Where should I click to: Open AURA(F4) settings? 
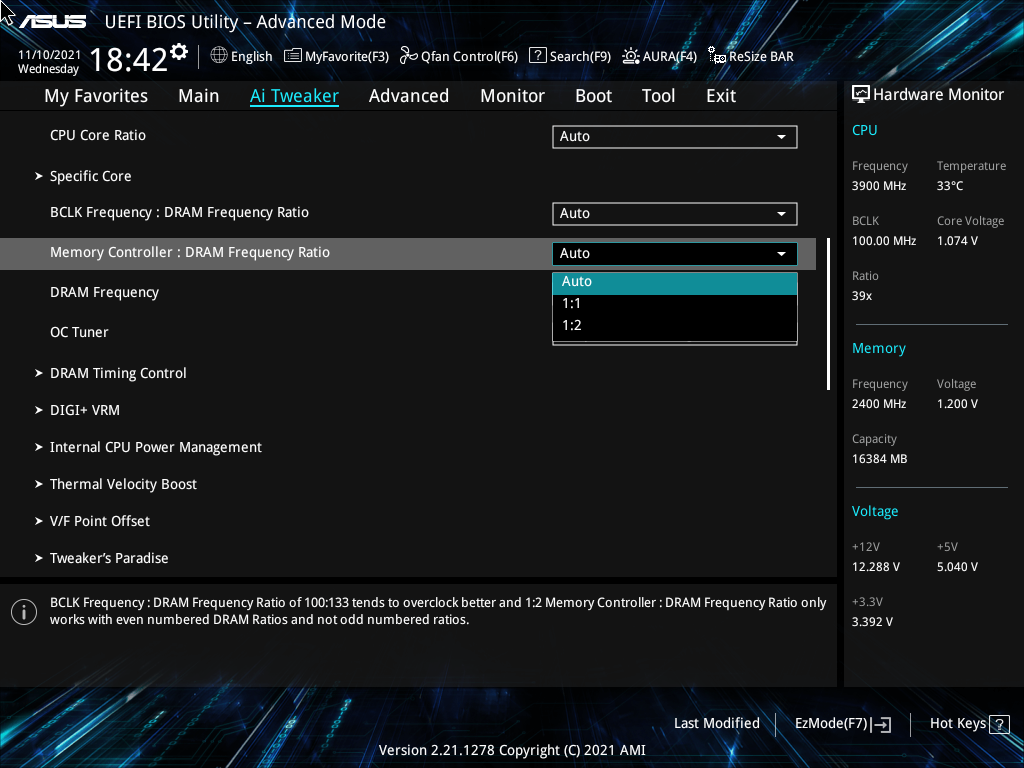click(x=660, y=56)
